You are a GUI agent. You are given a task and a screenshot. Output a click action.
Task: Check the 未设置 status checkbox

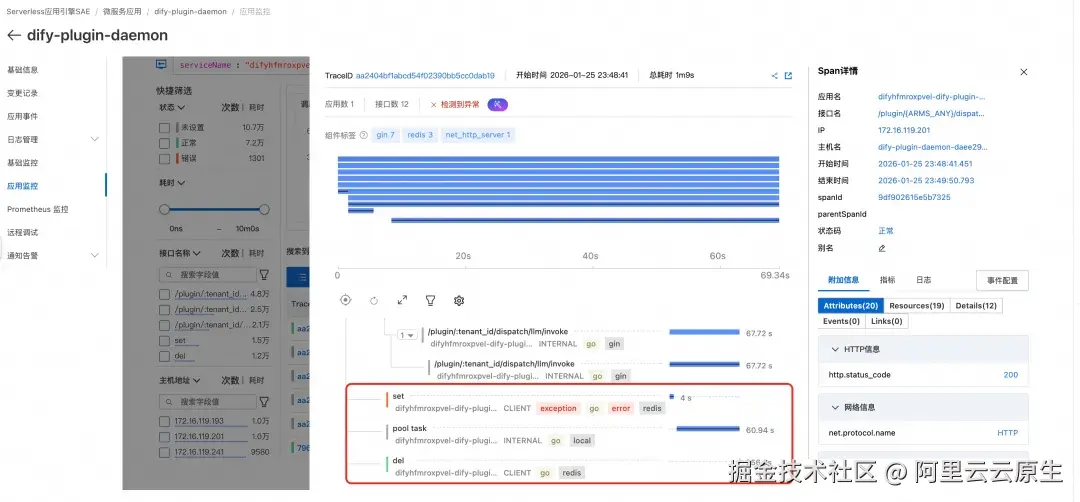(164, 127)
